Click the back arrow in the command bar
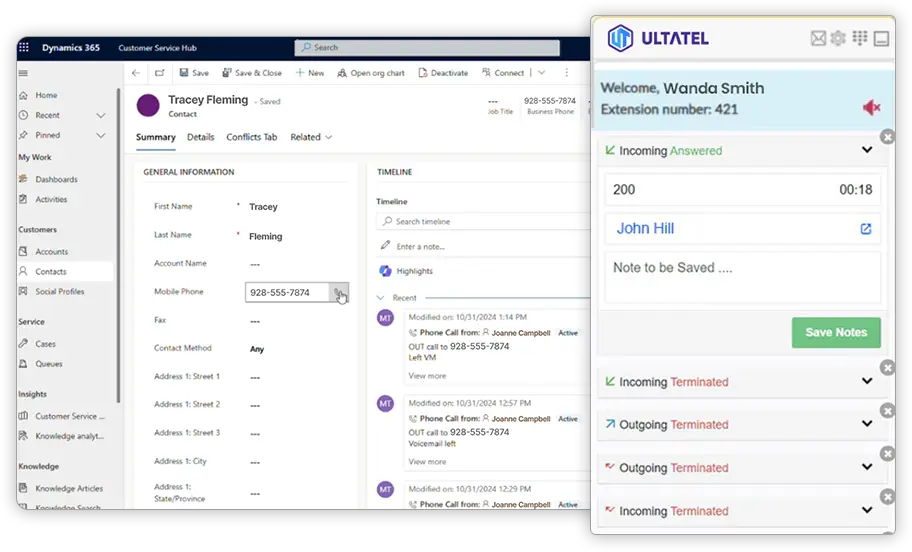Viewport: 912px width, 552px height. click(x=136, y=73)
